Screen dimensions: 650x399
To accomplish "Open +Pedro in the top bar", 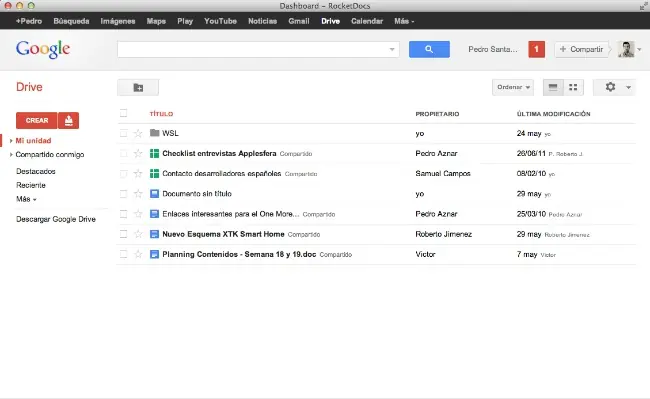I will [29, 21].
